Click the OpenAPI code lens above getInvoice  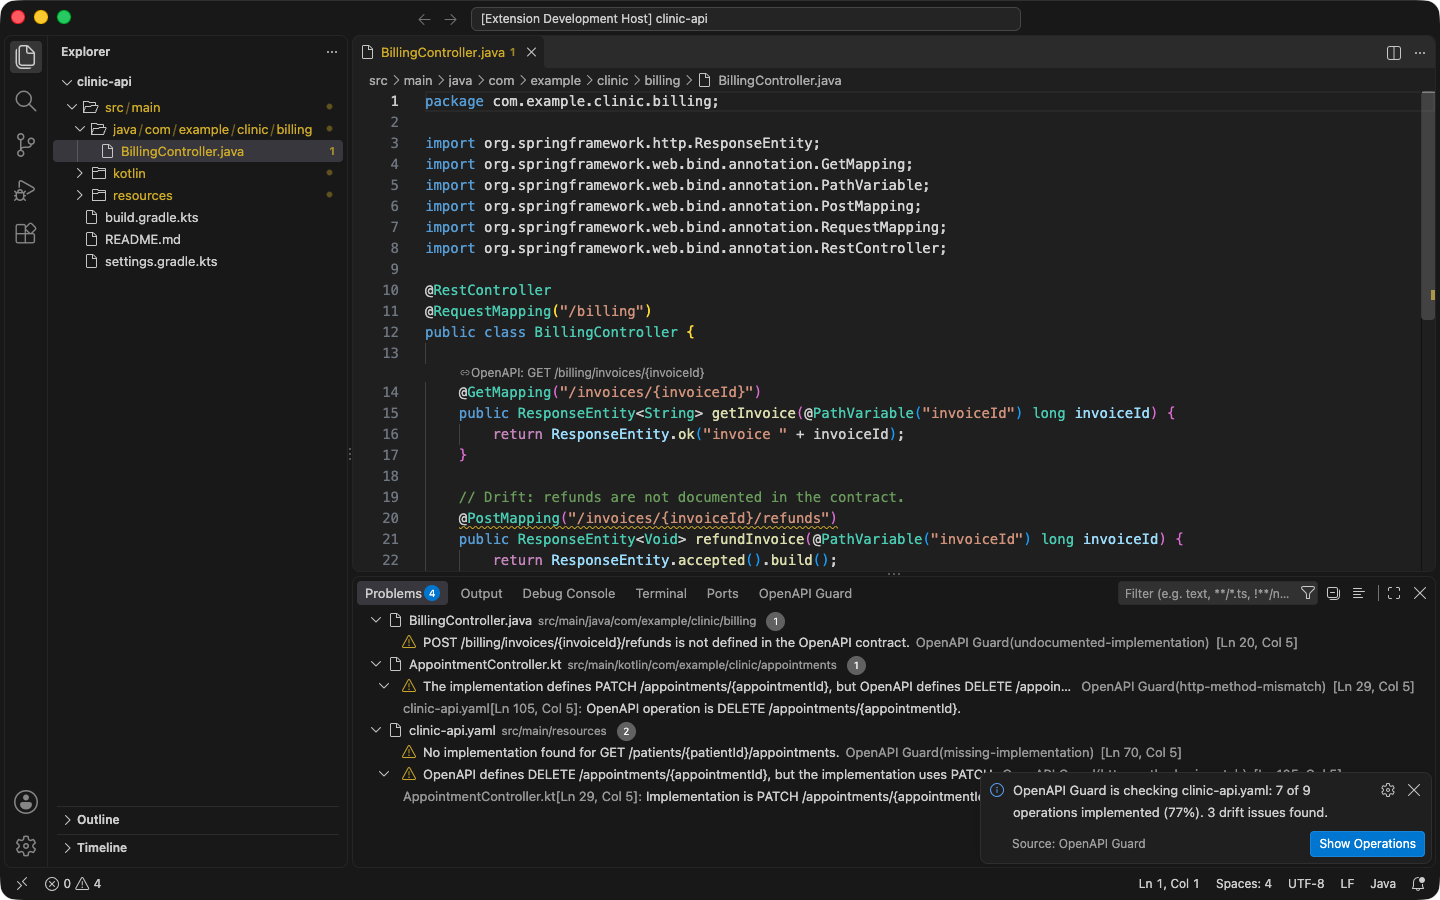click(582, 372)
